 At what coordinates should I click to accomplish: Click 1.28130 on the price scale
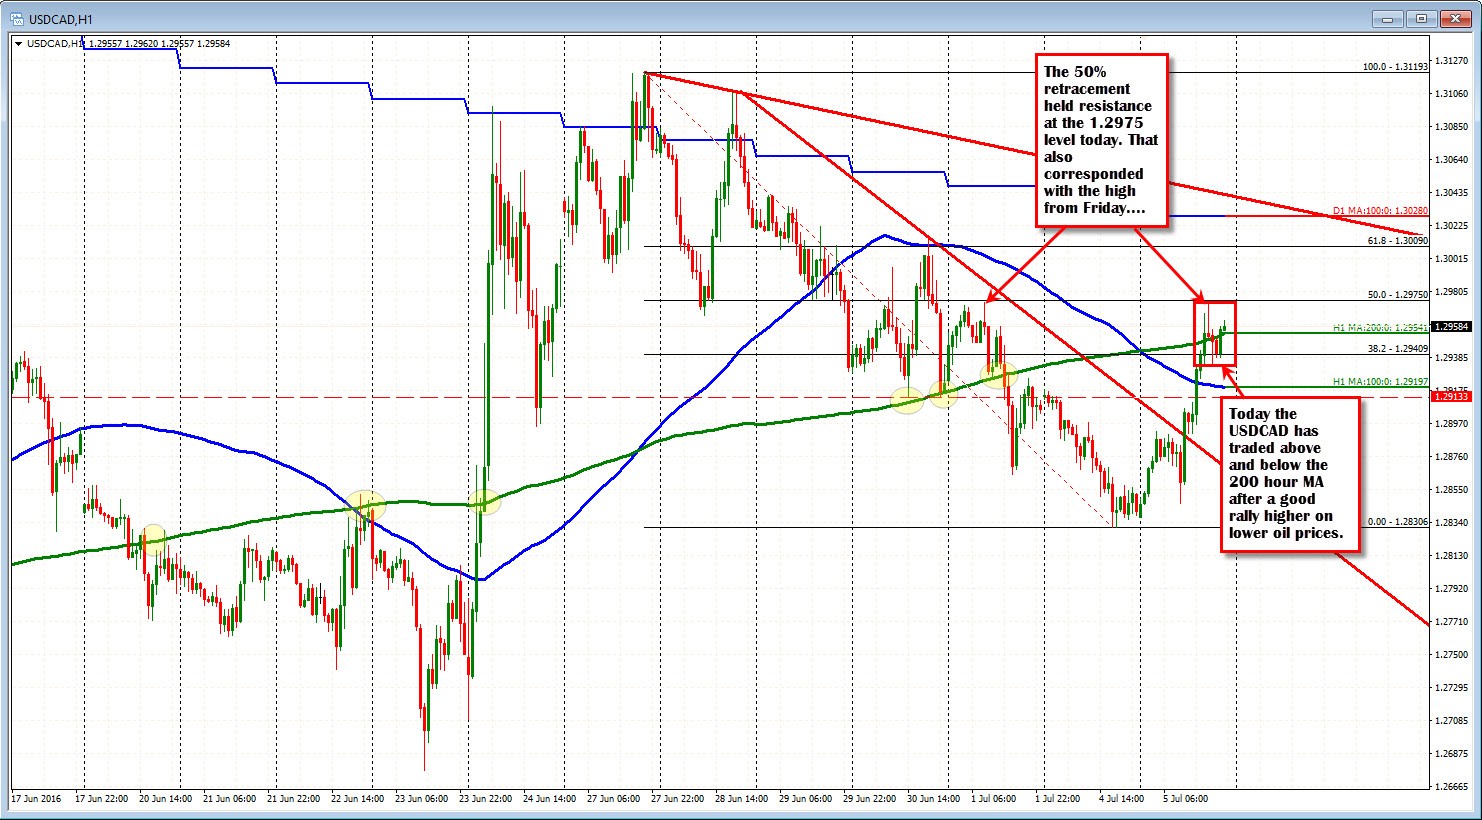click(1452, 556)
